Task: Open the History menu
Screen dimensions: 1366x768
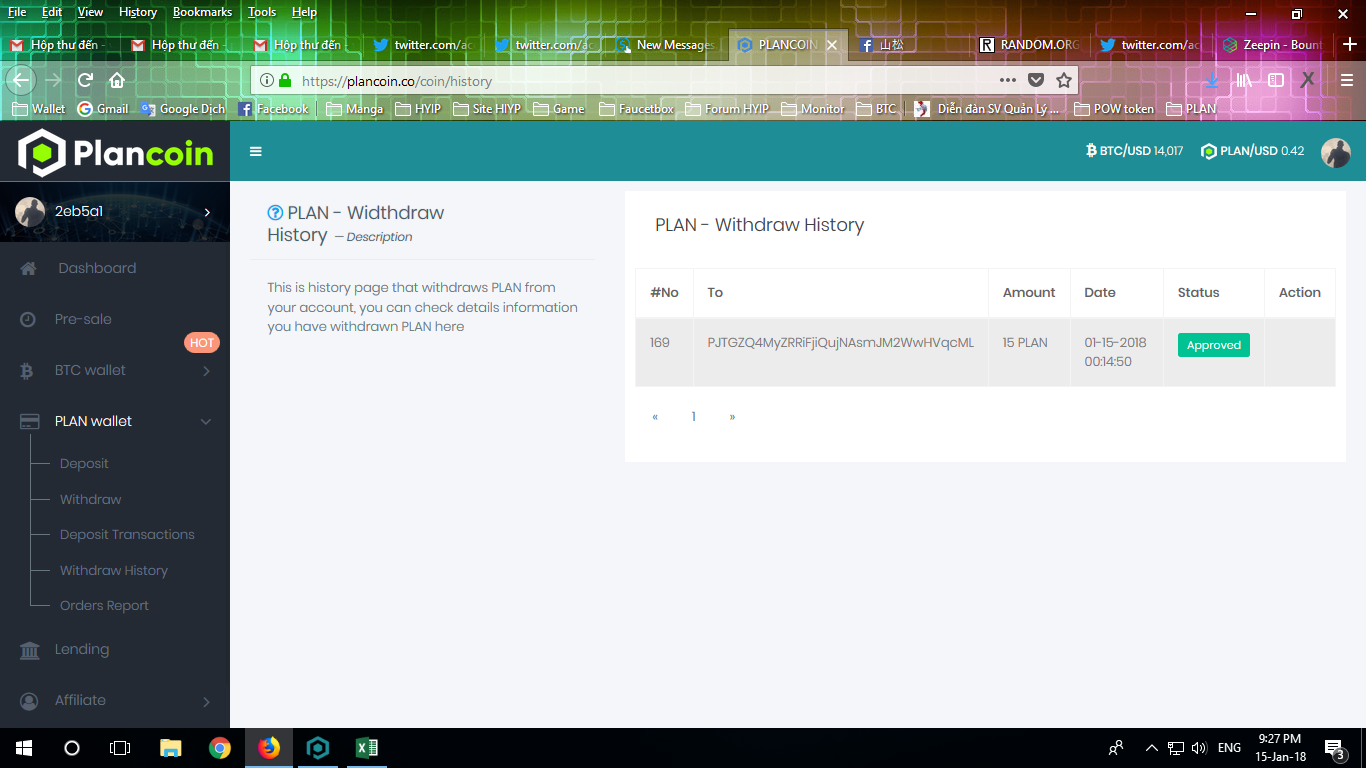Action: (138, 12)
